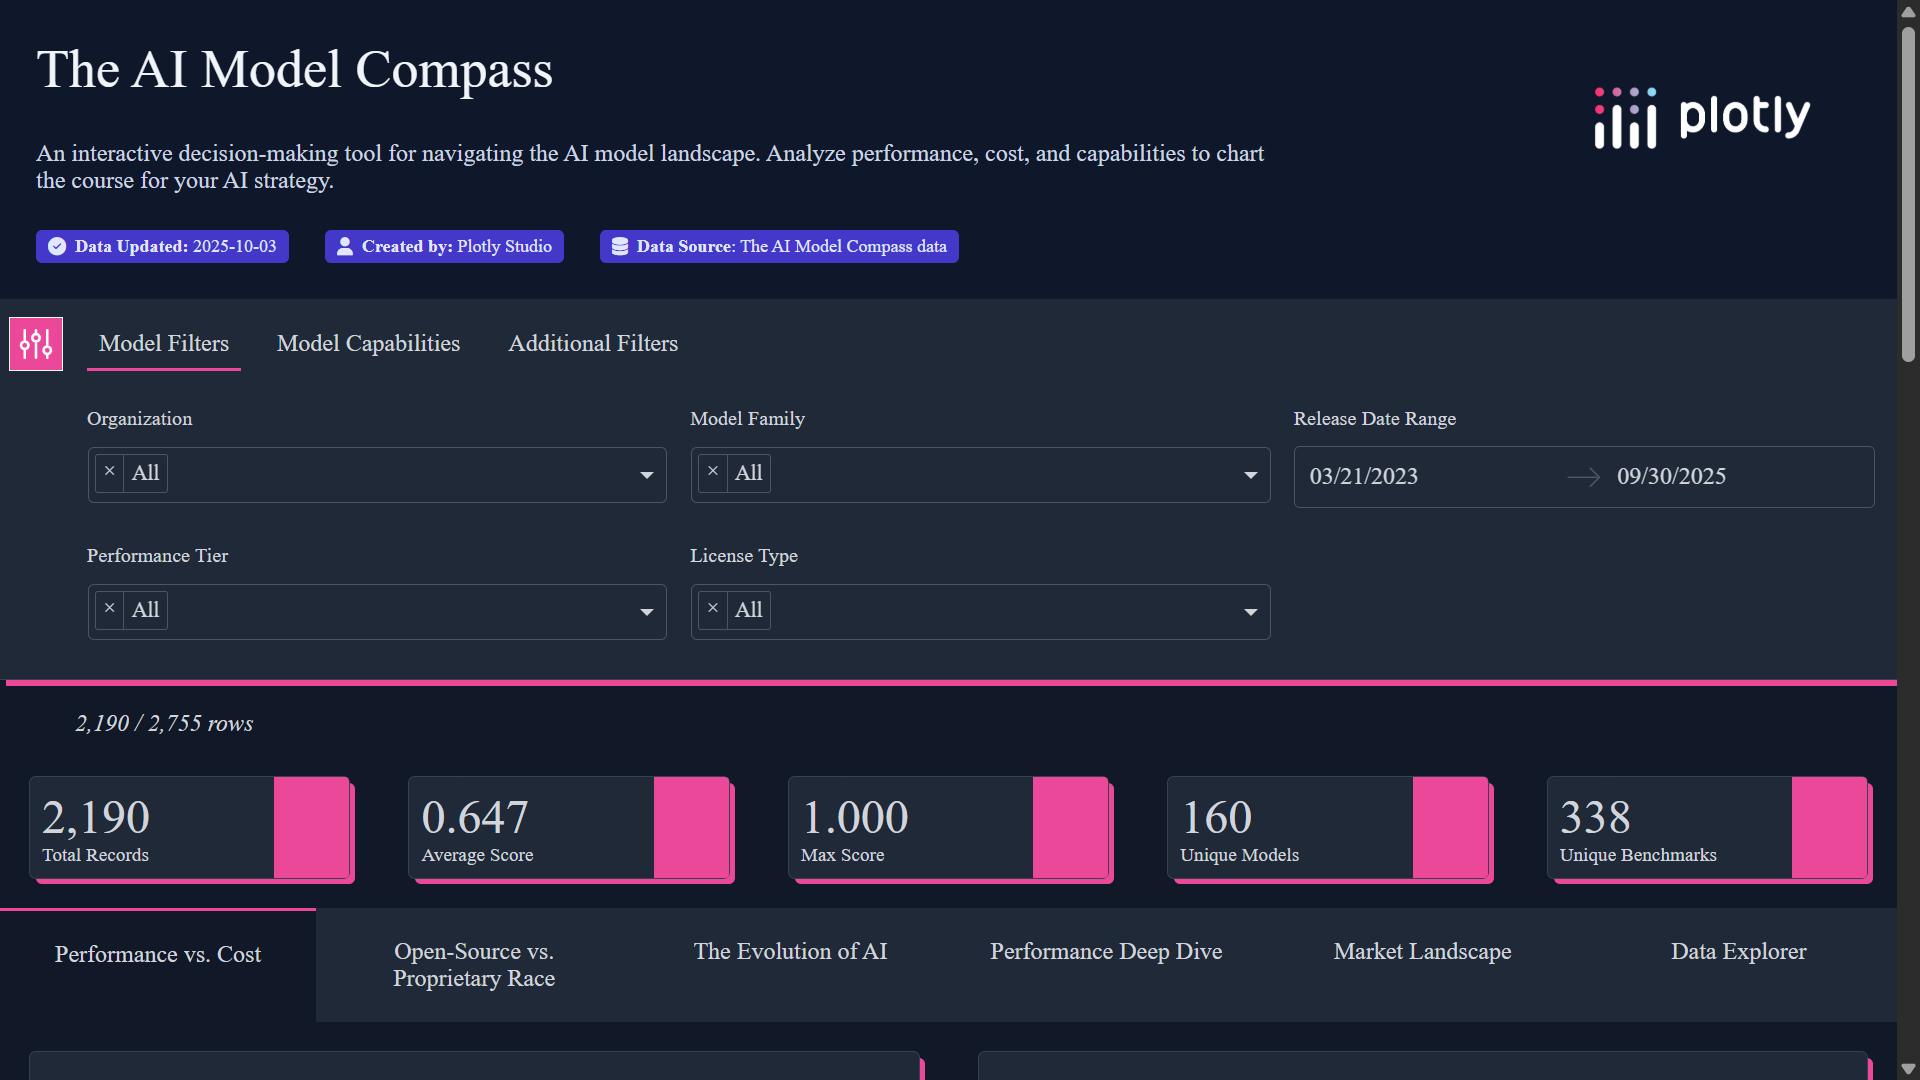Open the Data Explorer tab
The image size is (1920, 1080).
click(1738, 952)
